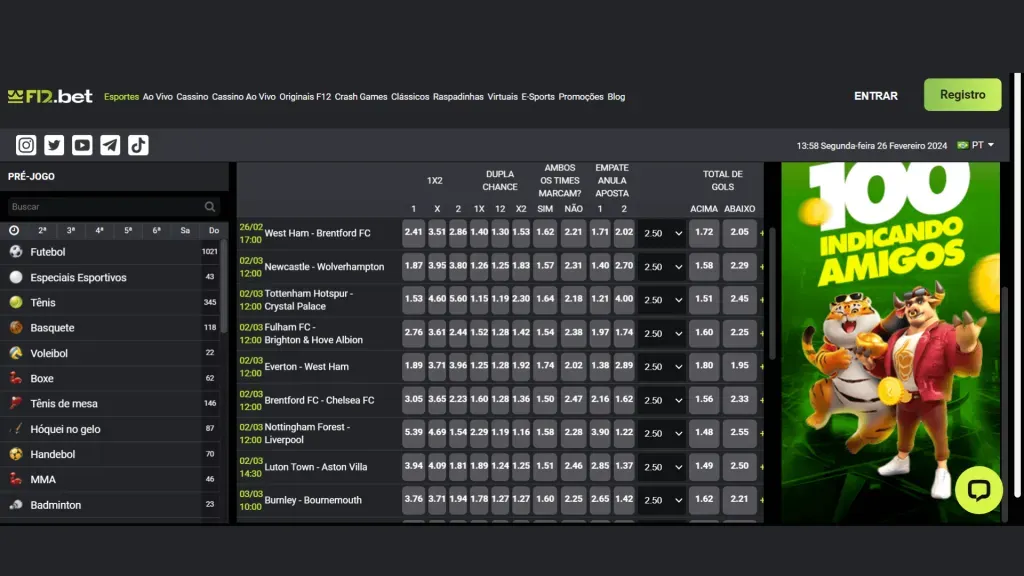
Task: Open the Telegram social icon
Action: tap(110, 145)
